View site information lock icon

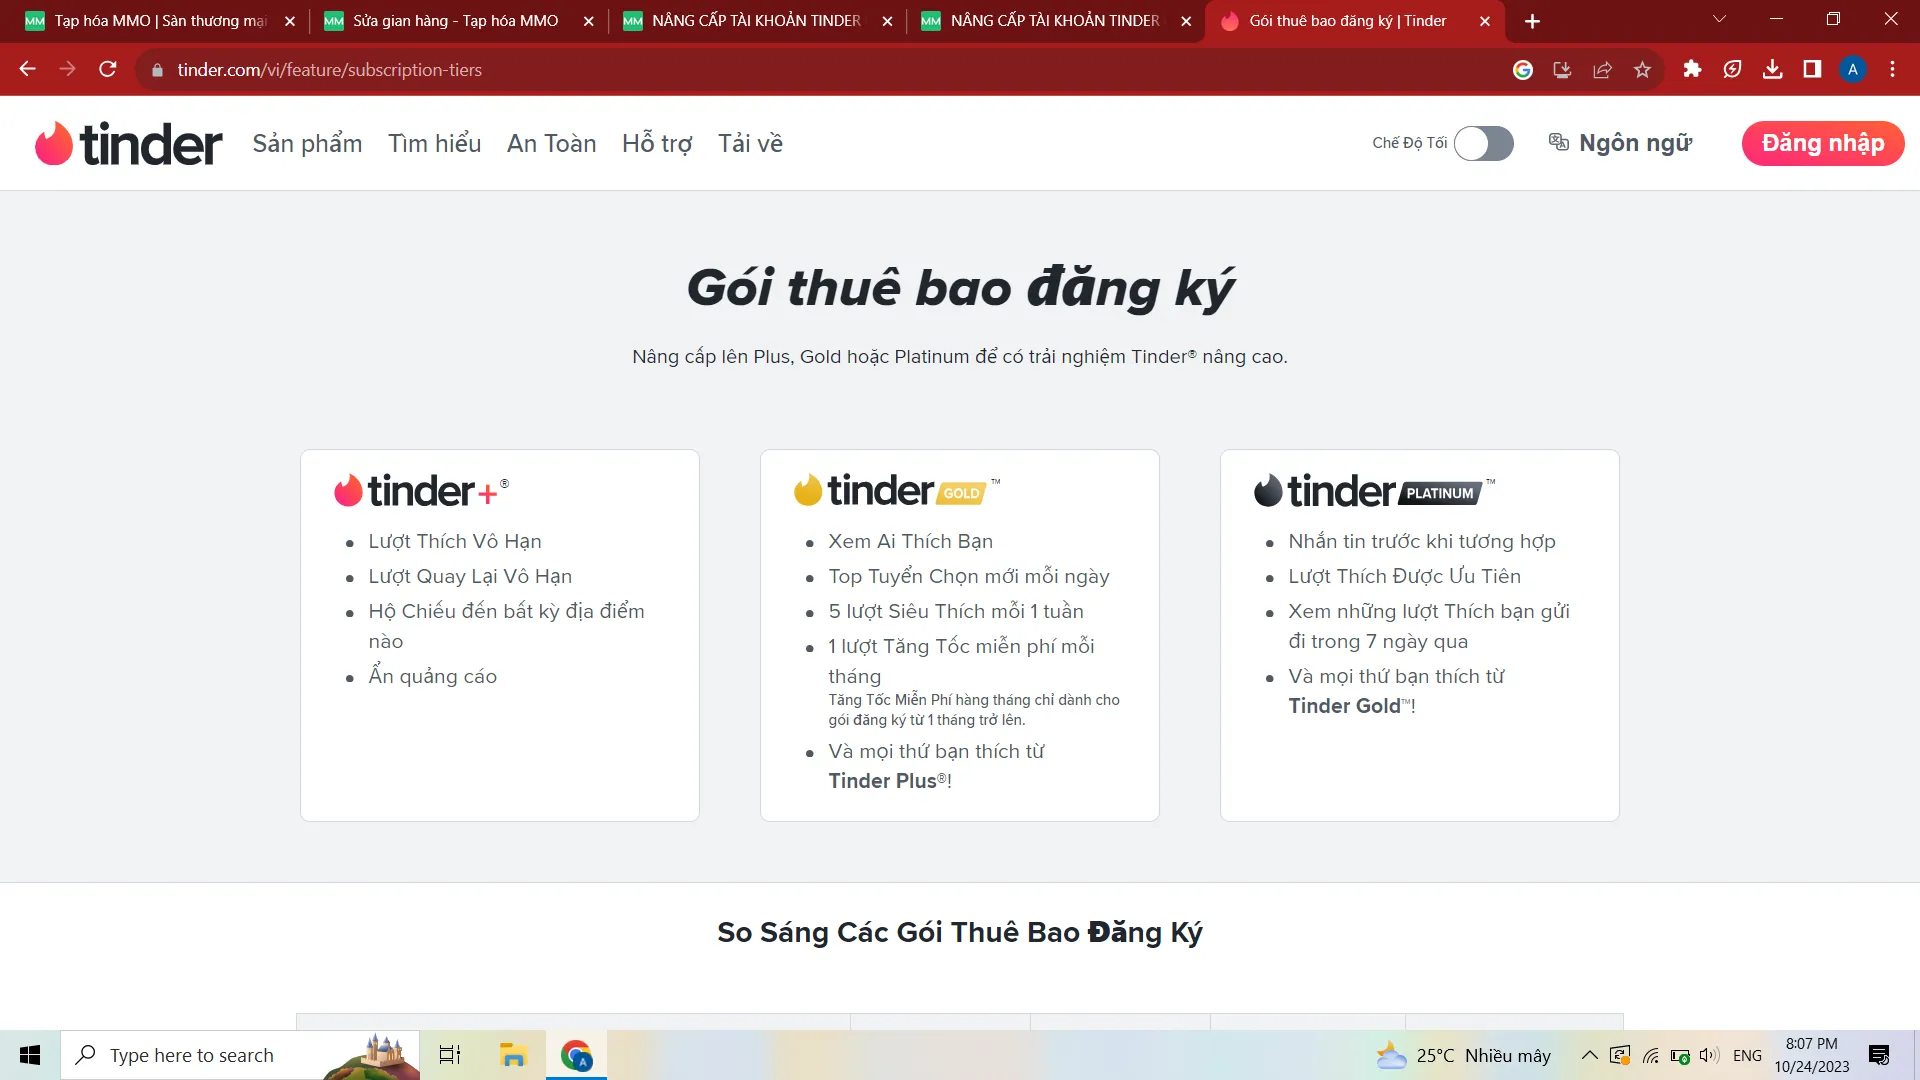click(x=157, y=70)
